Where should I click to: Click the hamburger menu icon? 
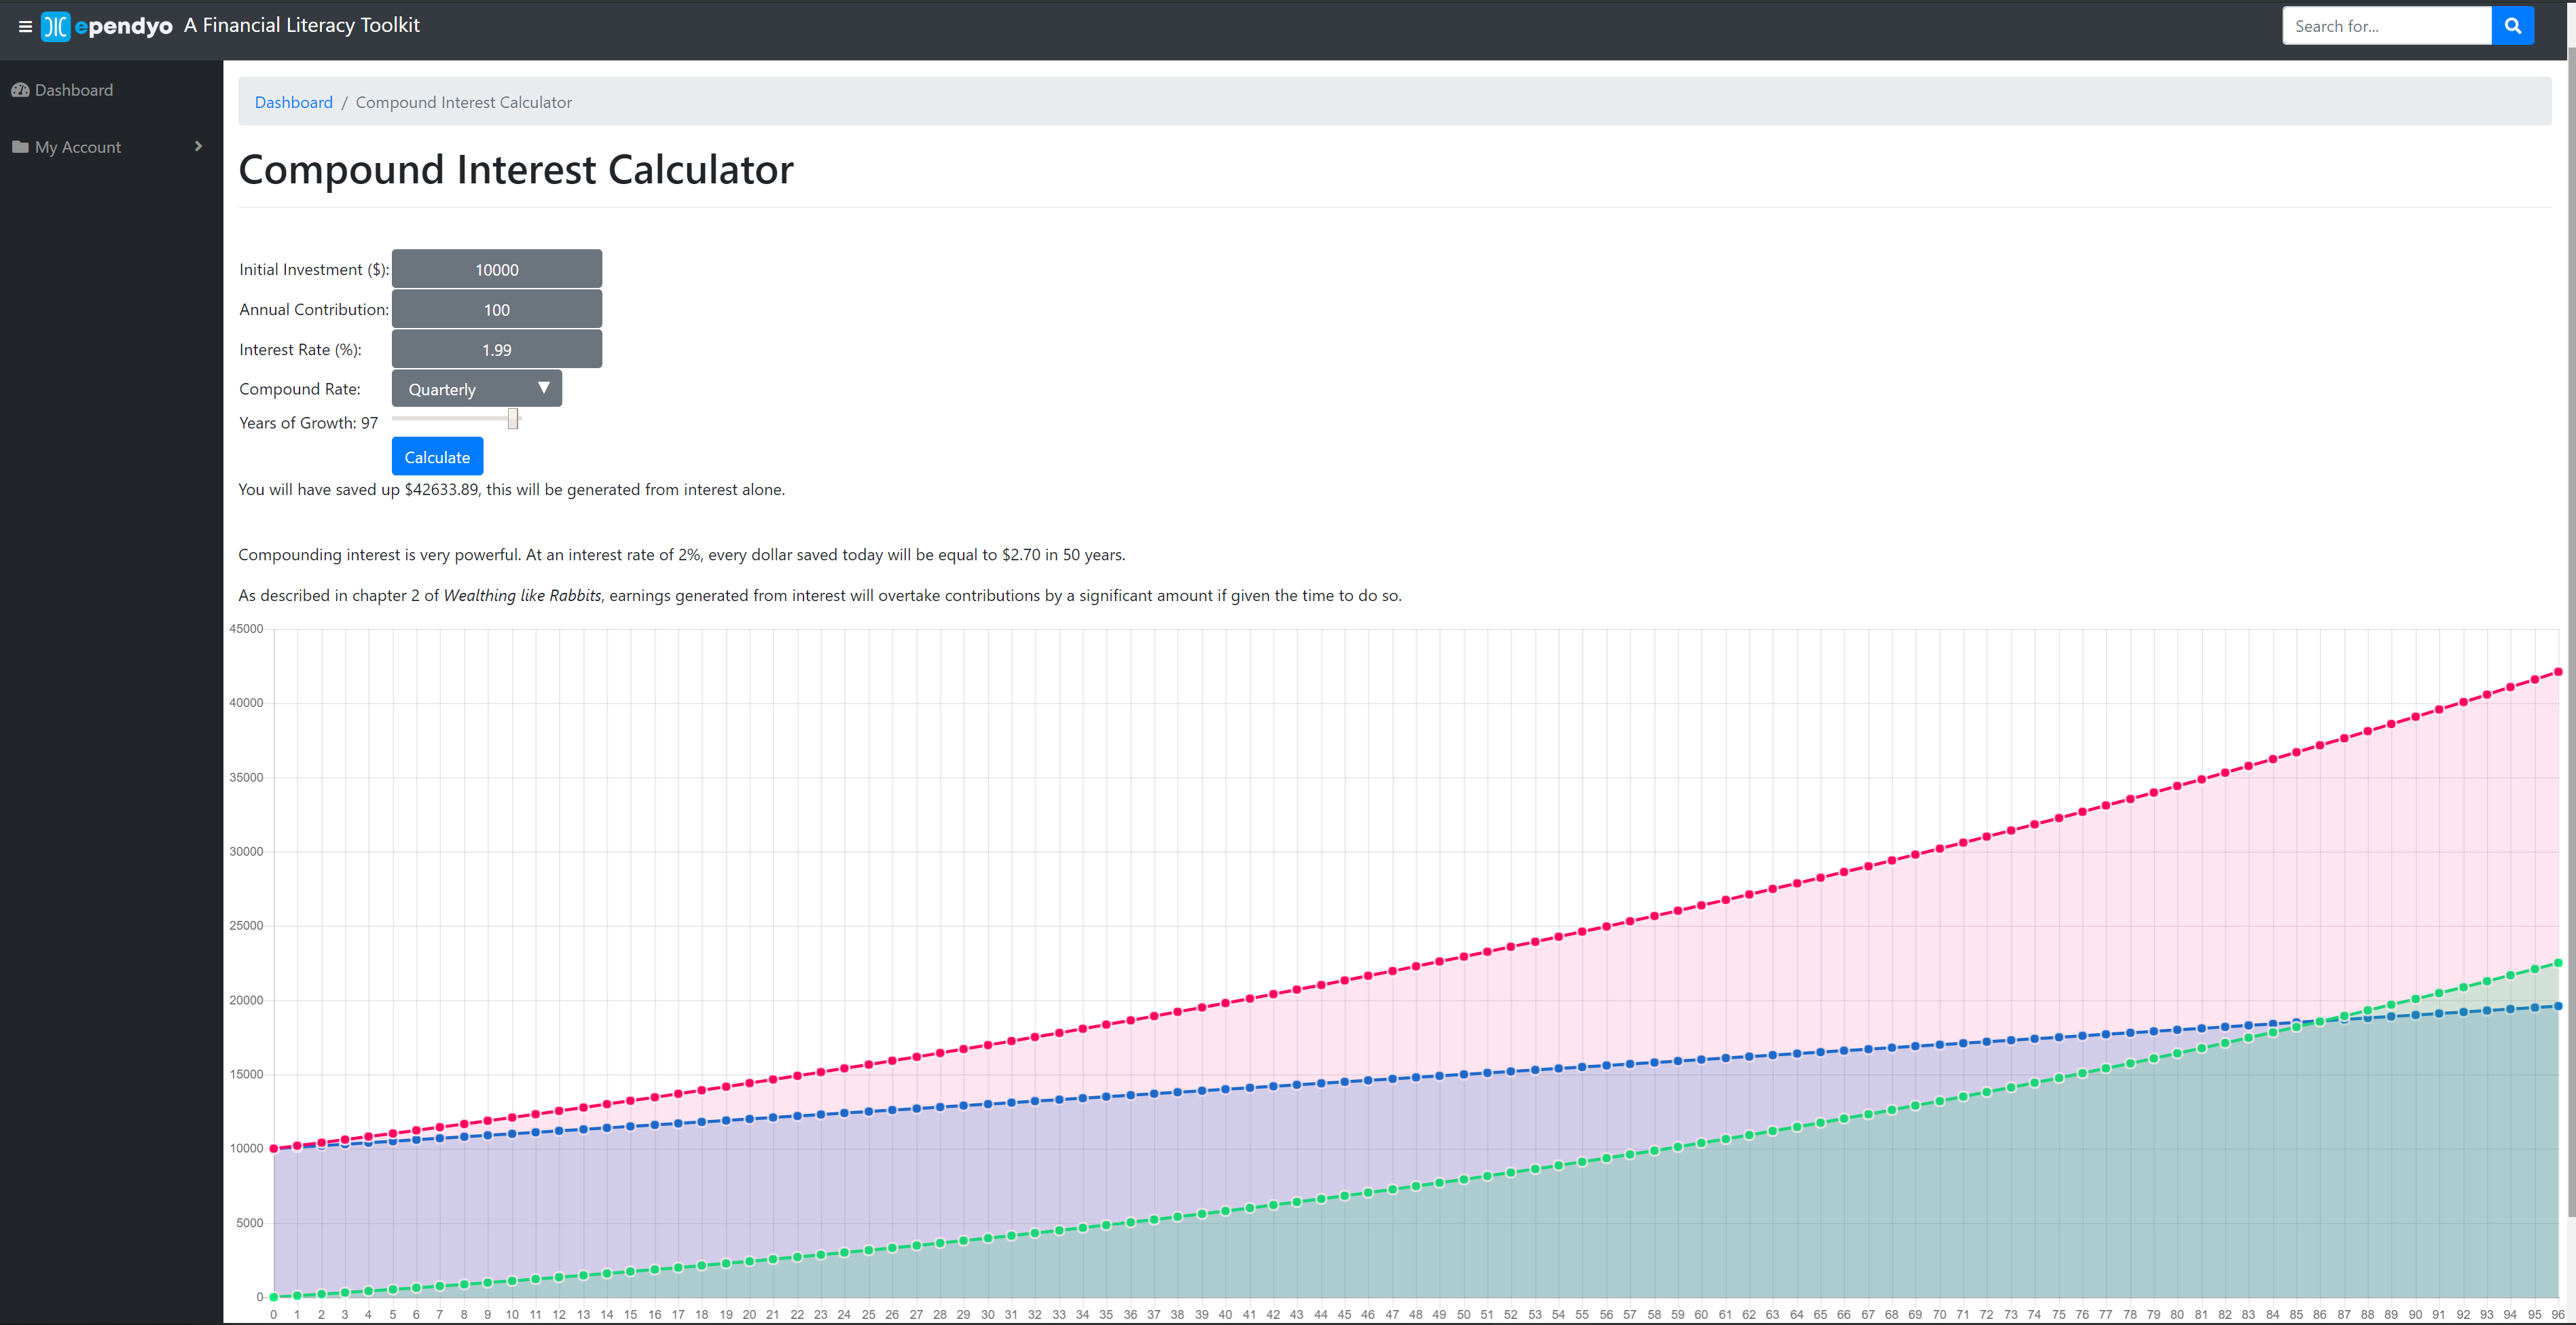coord(25,27)
